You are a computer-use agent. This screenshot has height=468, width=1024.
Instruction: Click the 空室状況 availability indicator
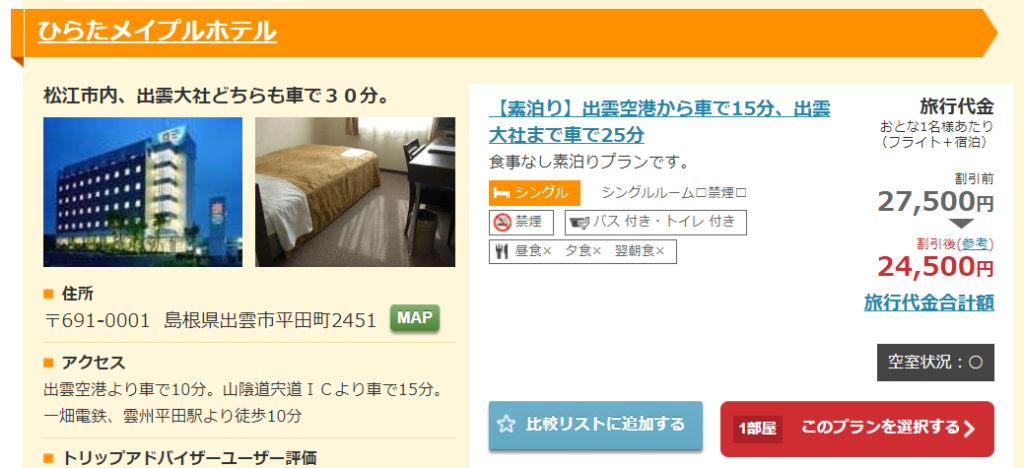click(x=935, y=362)
